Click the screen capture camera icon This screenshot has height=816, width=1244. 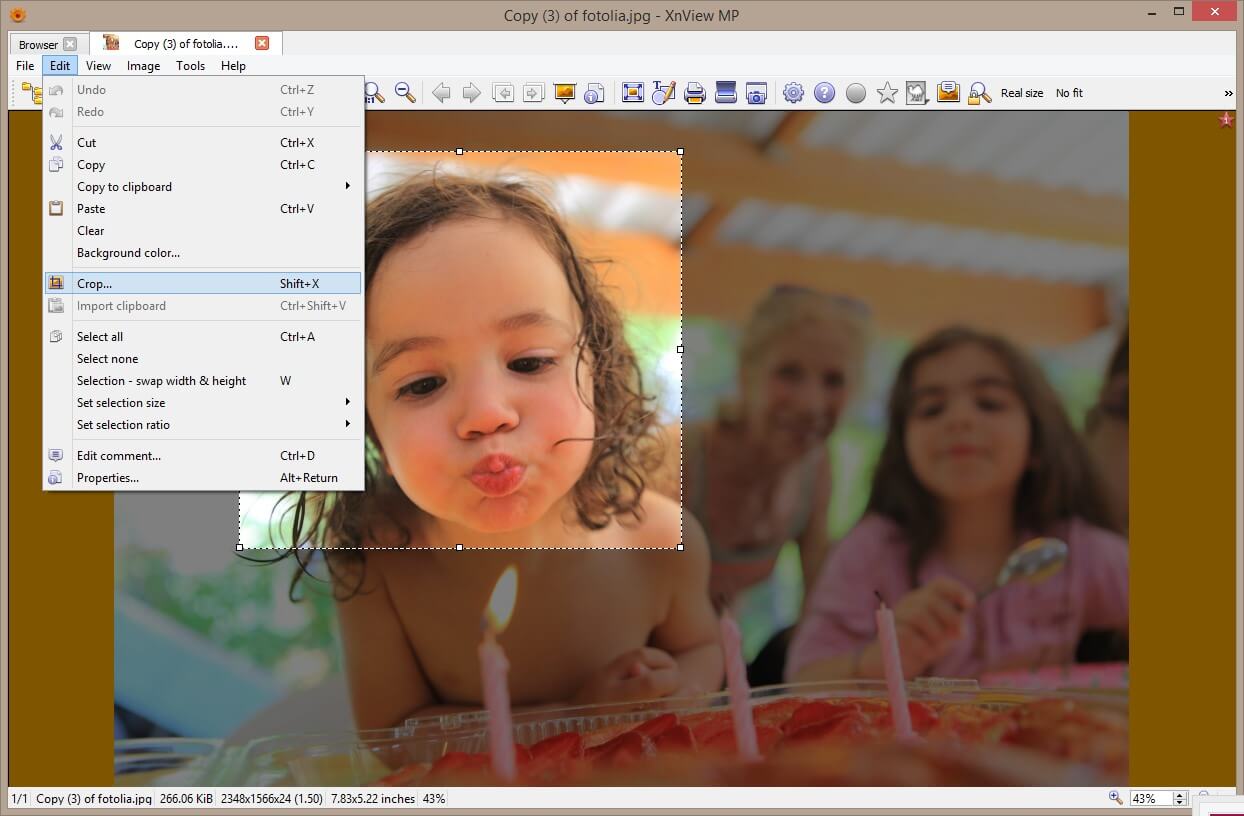[x=757, y=93]
